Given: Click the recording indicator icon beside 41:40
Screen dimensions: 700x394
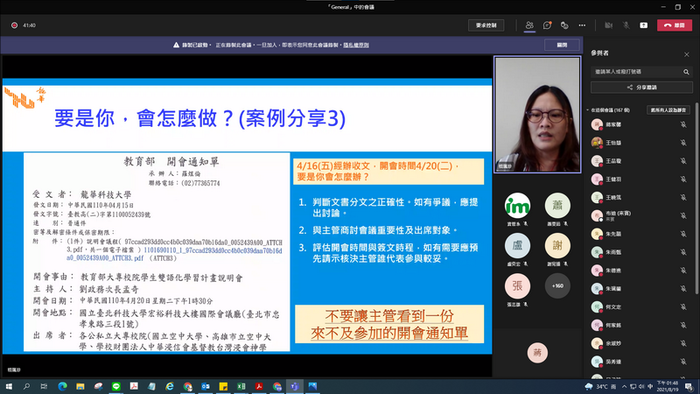Looking at the screenshot, I should pos(14,25).
